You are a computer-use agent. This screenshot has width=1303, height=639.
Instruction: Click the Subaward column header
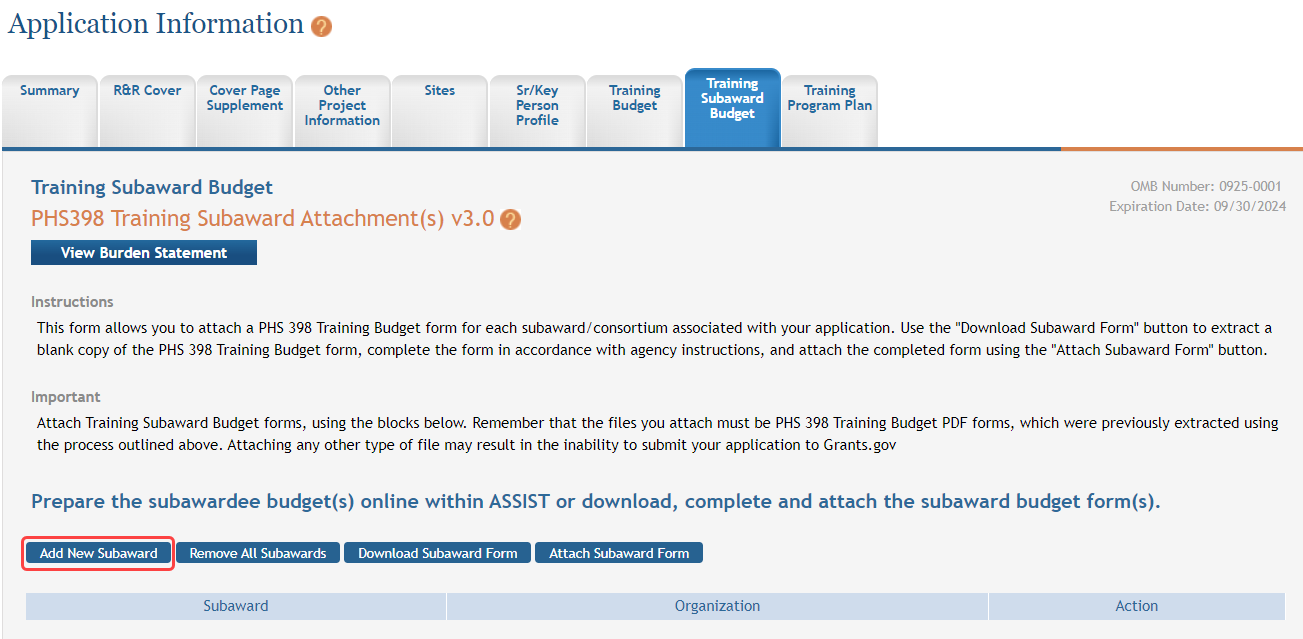(x=236, y=606)
